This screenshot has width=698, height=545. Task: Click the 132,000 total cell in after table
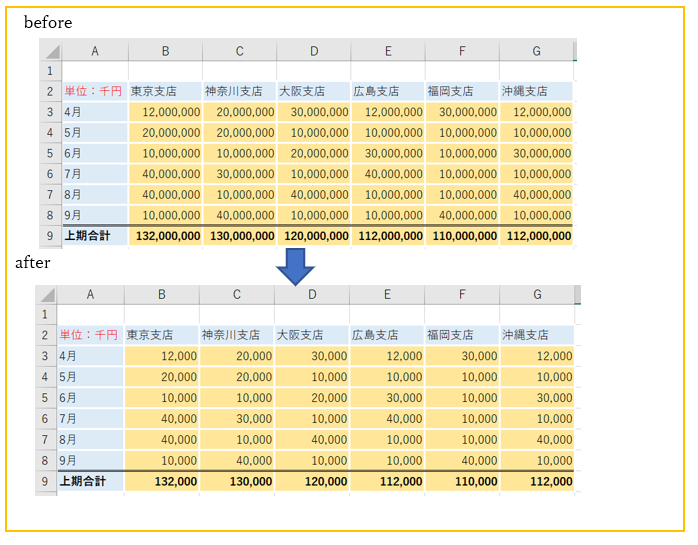pyautogui.click(x=161, y=481)
